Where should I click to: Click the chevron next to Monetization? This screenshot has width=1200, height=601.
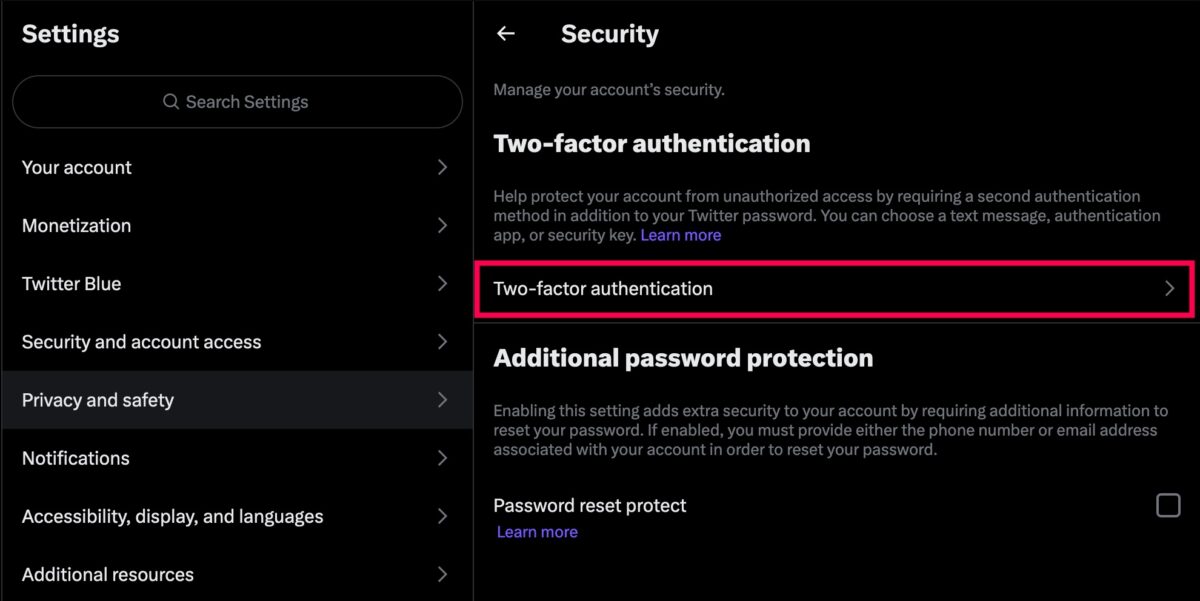coord(442,225)
